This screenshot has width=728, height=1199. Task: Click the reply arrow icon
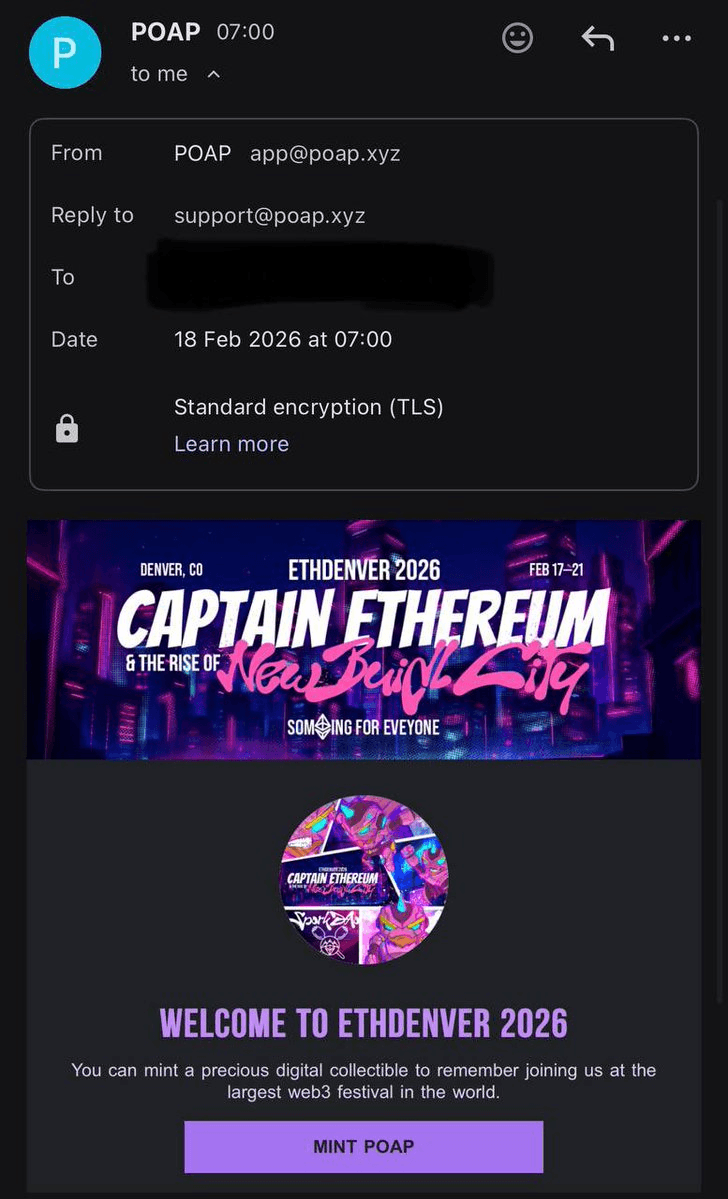click(x=597, y=39)
